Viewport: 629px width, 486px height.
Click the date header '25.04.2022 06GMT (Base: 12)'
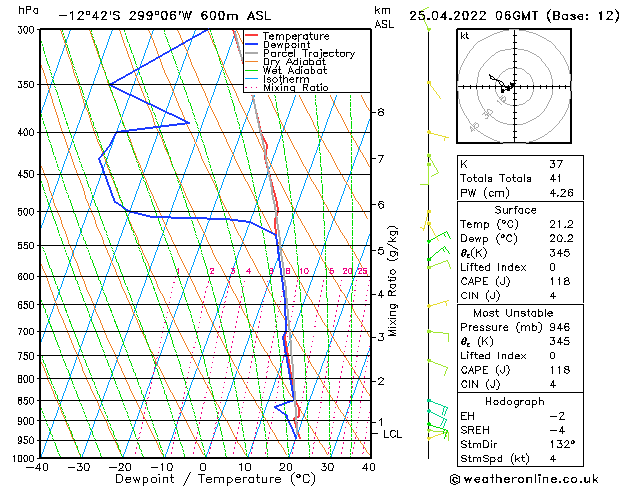514,16
